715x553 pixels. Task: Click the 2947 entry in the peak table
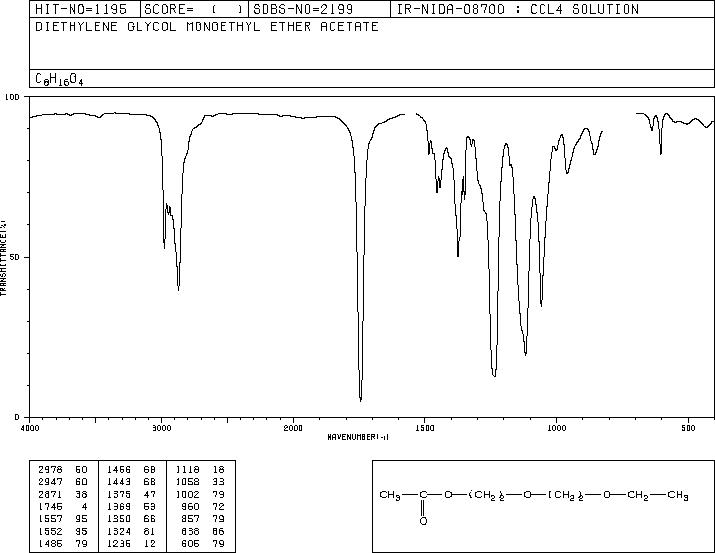[51, 482]
